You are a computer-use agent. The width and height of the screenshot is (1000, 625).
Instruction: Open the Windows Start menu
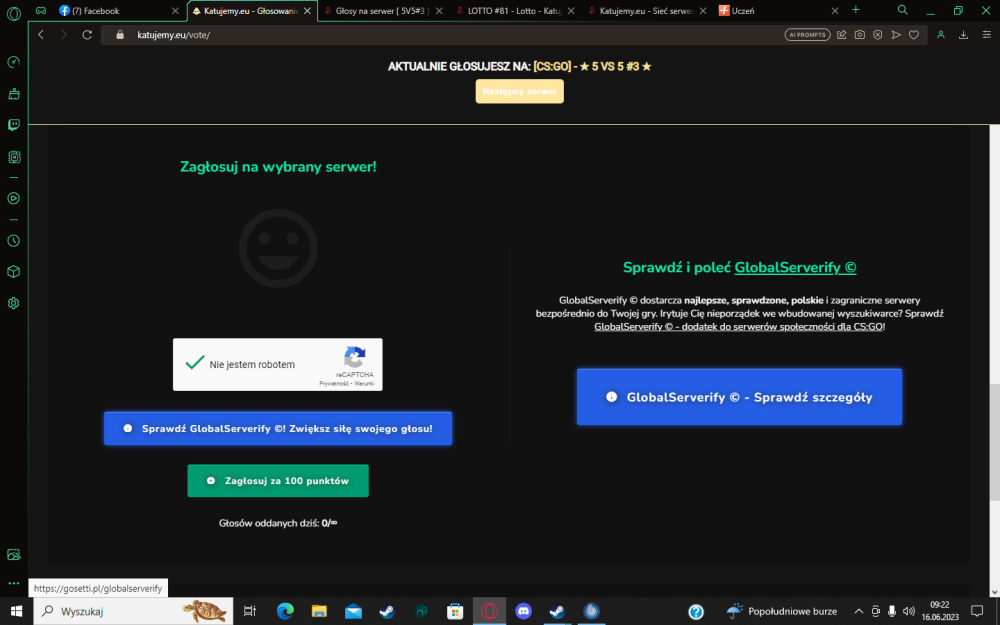click(x=15, y=611)
